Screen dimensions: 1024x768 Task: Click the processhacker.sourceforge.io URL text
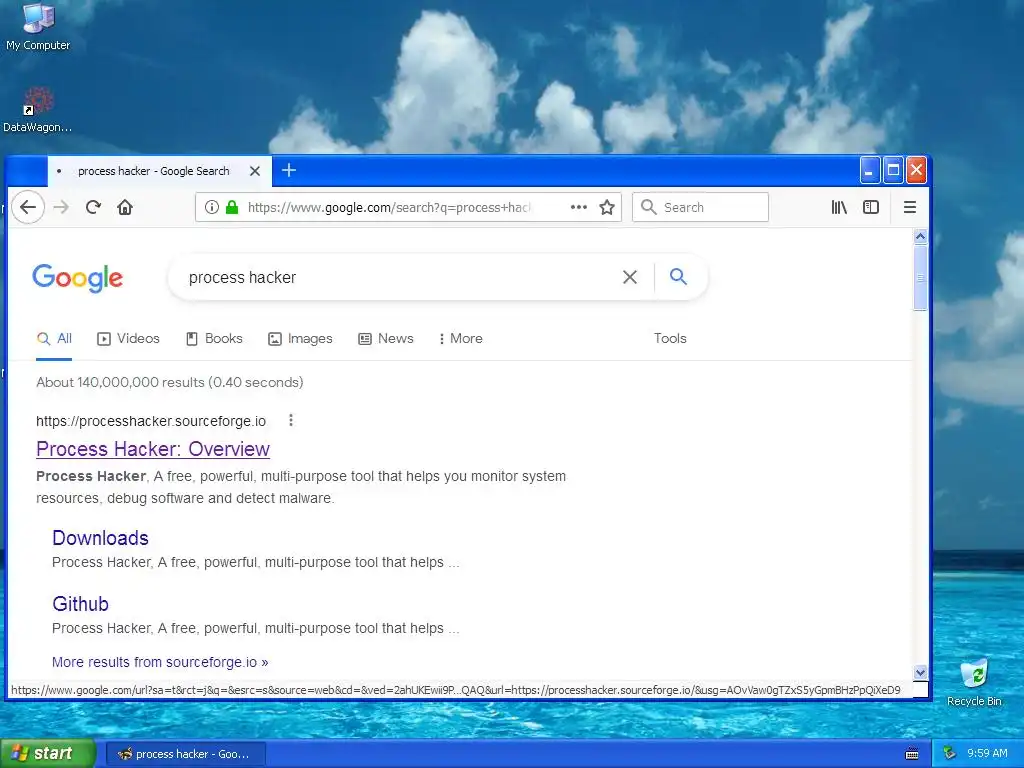151,421
